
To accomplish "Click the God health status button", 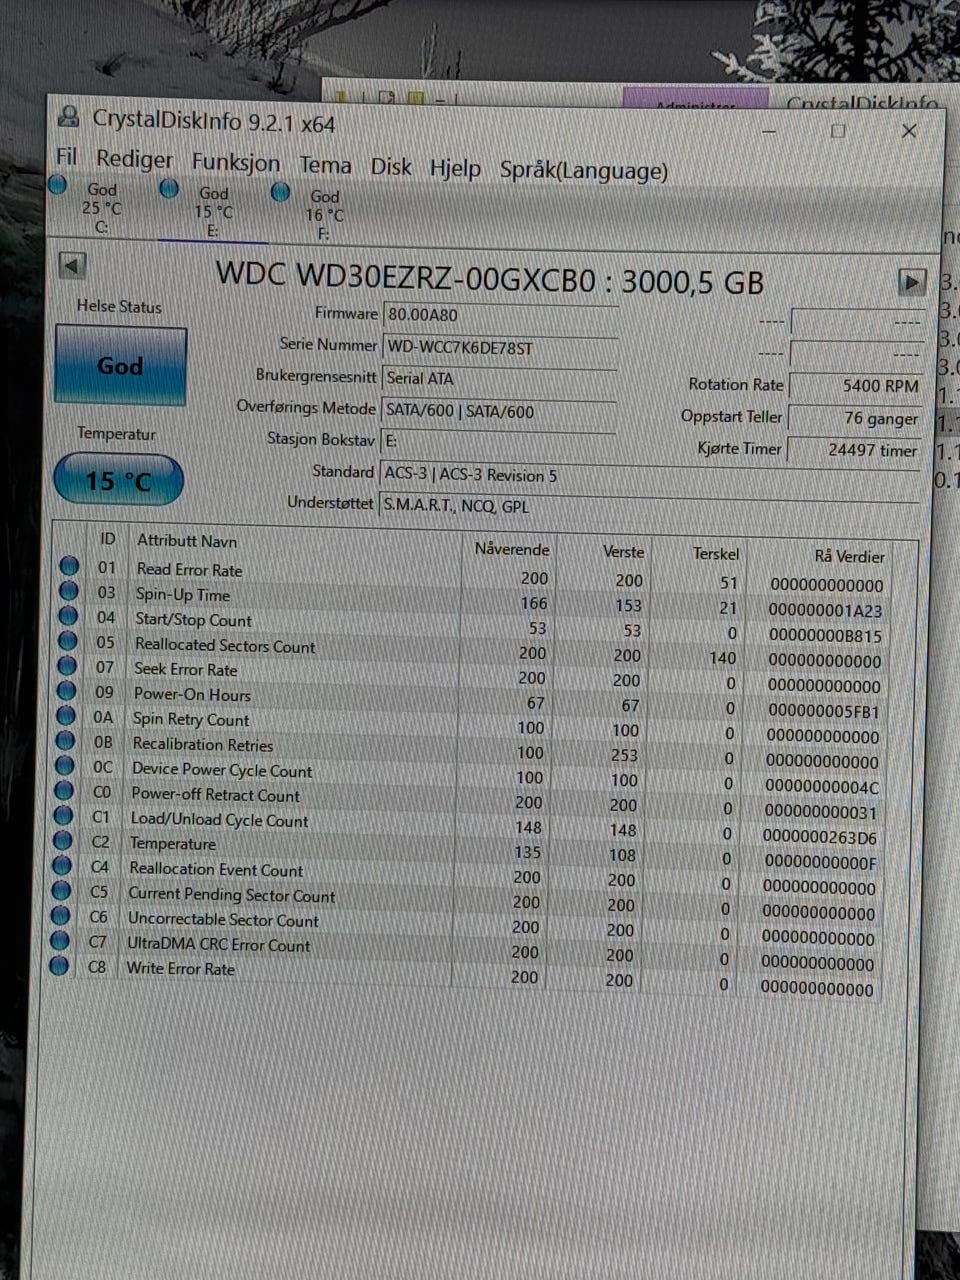I will coord(120,366).
